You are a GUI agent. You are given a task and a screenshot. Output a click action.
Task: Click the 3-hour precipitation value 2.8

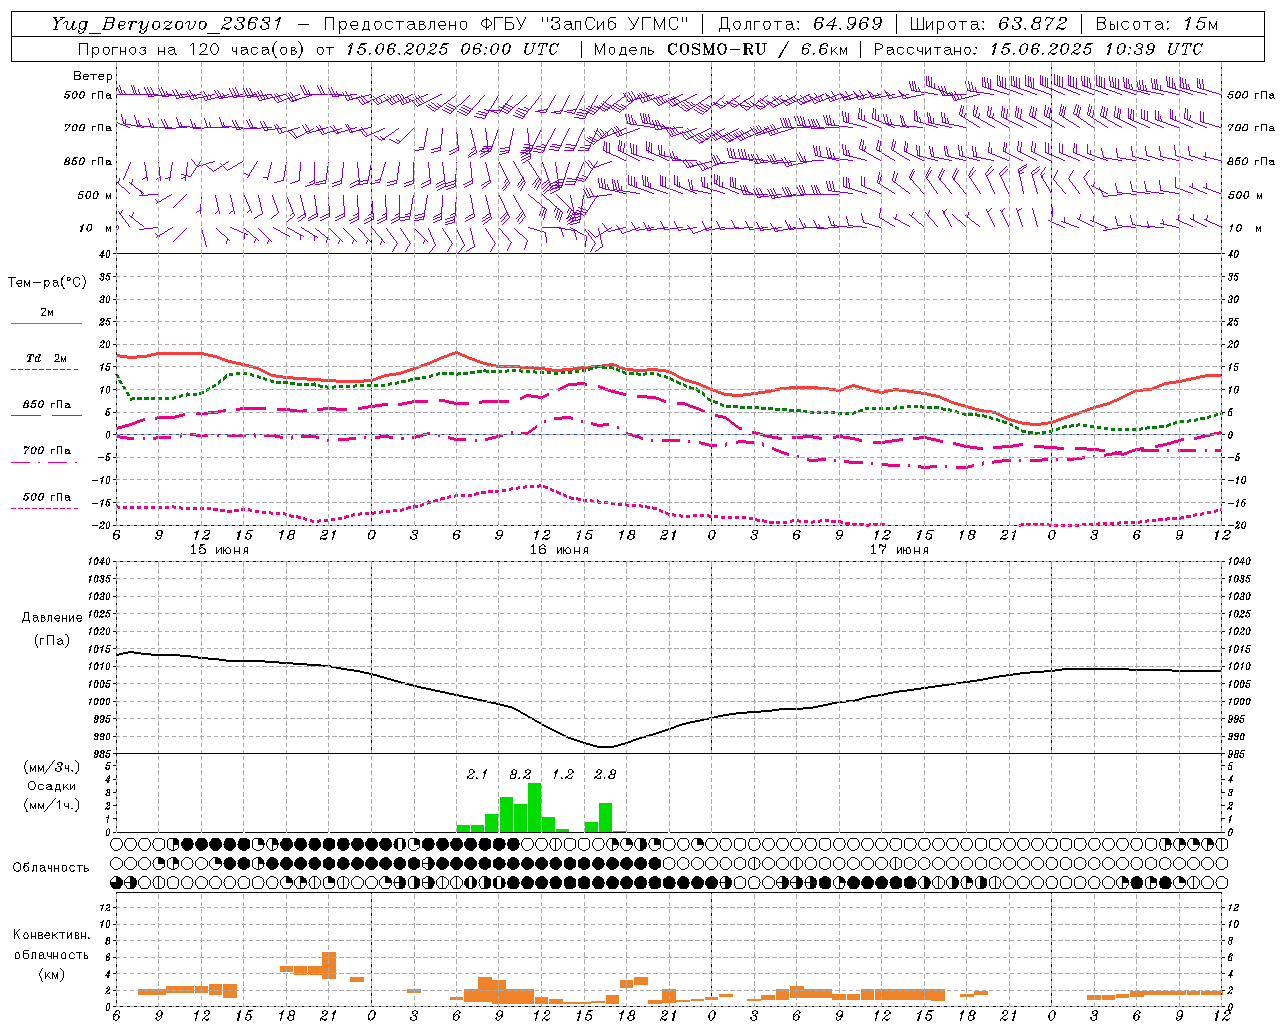605,774
